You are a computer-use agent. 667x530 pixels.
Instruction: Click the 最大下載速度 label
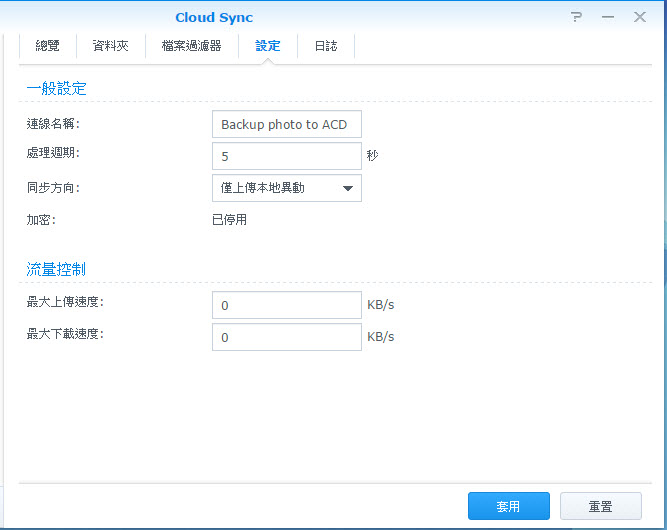click(65, 334)
